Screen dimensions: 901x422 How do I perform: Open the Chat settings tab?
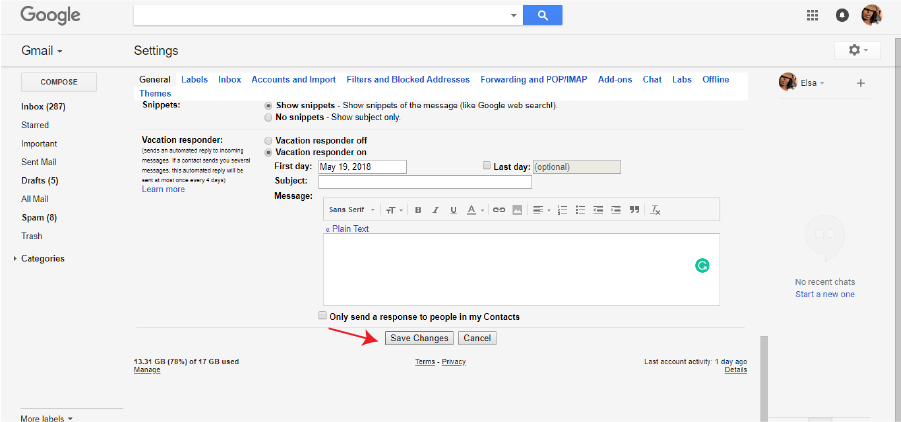click(x=652, y=80)
